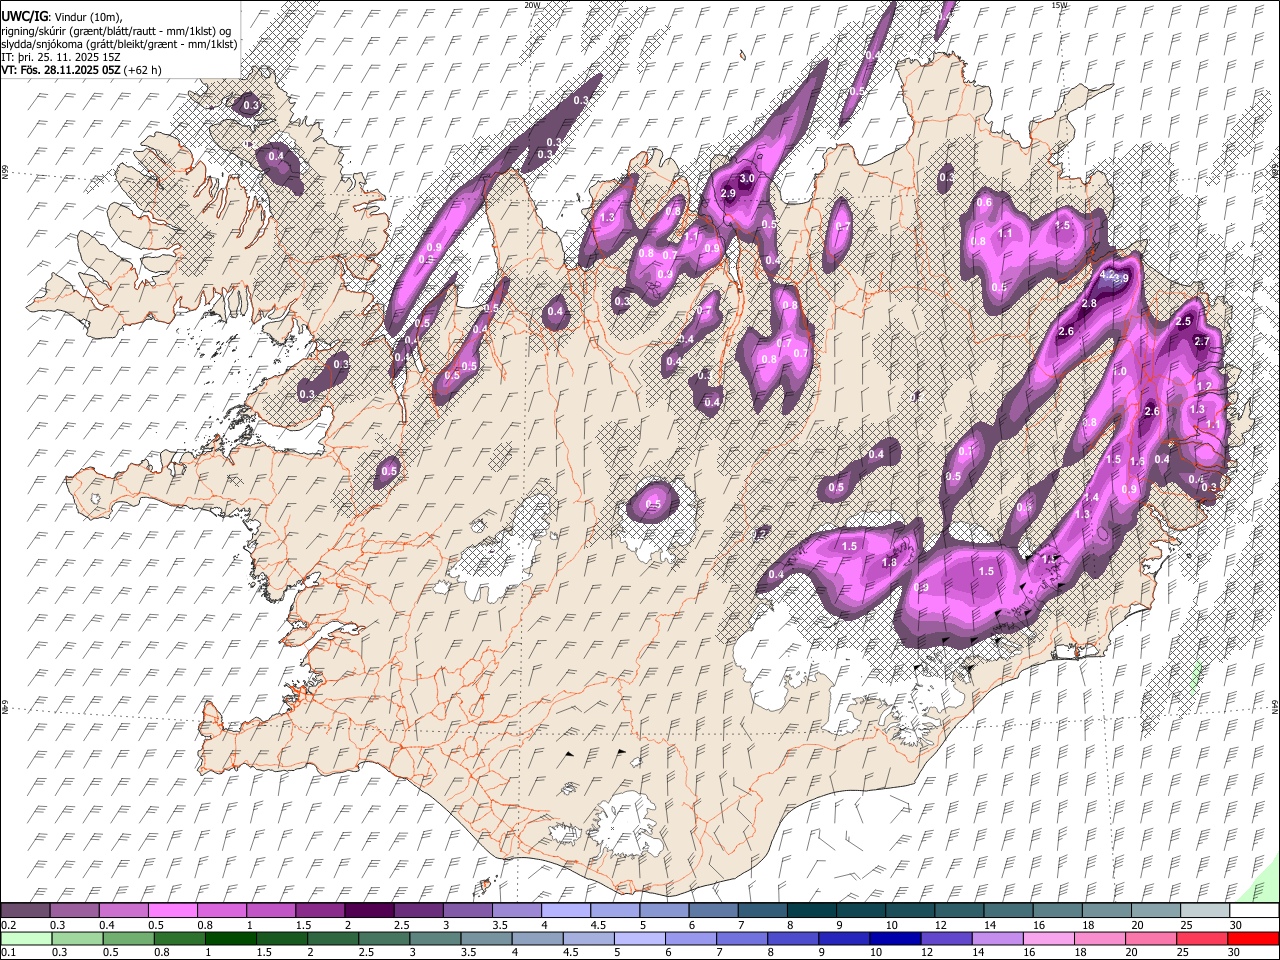Click the 2.9 value just below the 3.0 label
The height and width of the screenshot is (960, 1280).
coord(728,193)
